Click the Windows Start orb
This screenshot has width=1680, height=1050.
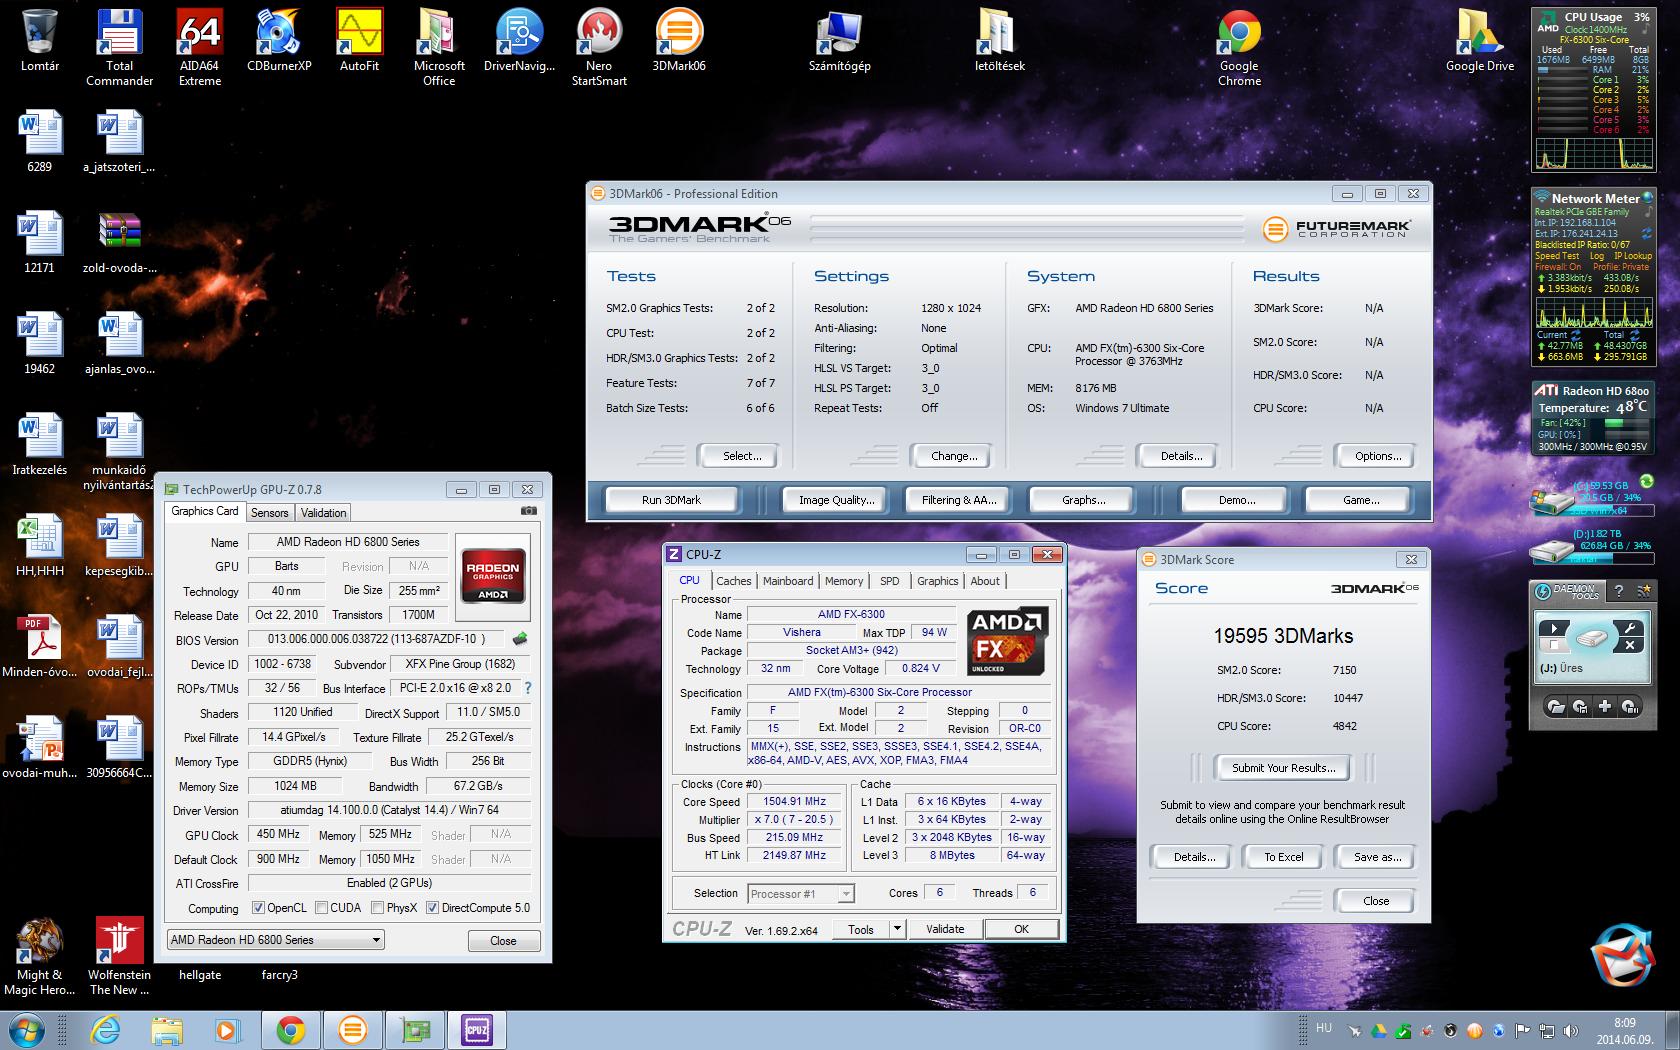pyautogui.click(x=27, y=1029)
